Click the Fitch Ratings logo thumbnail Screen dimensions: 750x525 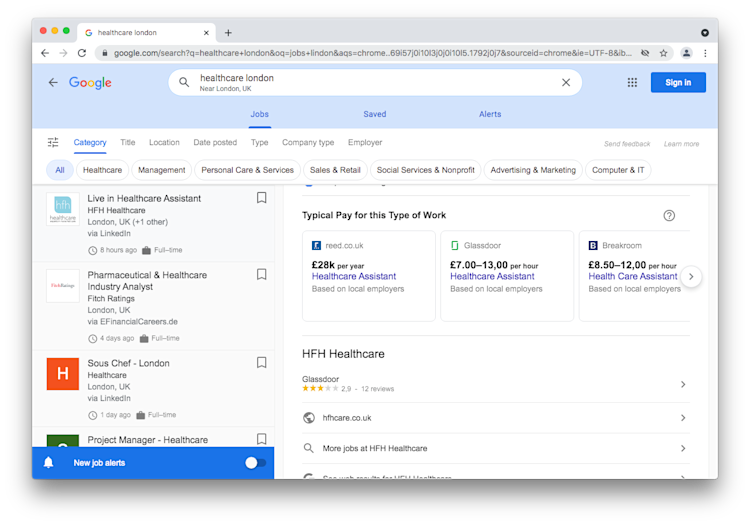point(63,285)
